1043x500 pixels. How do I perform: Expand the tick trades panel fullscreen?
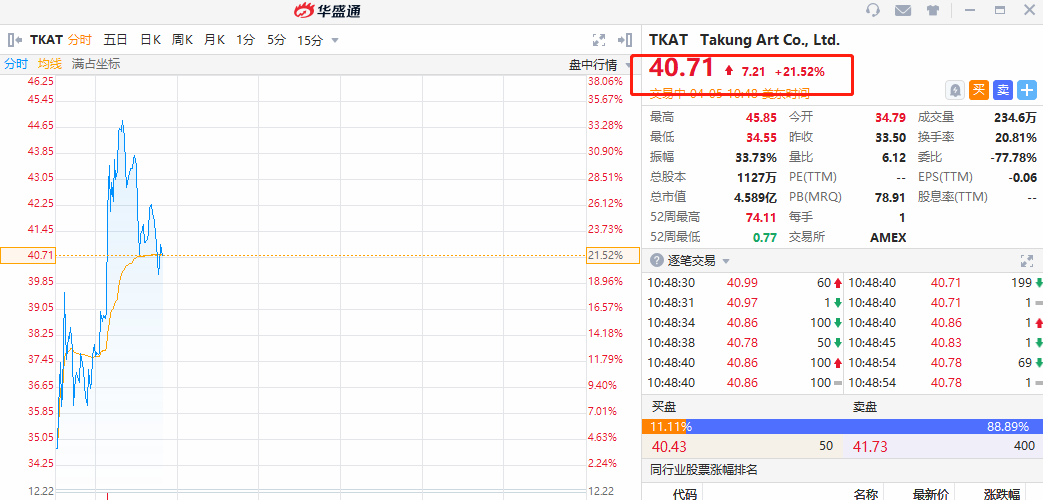[1027, 261]
